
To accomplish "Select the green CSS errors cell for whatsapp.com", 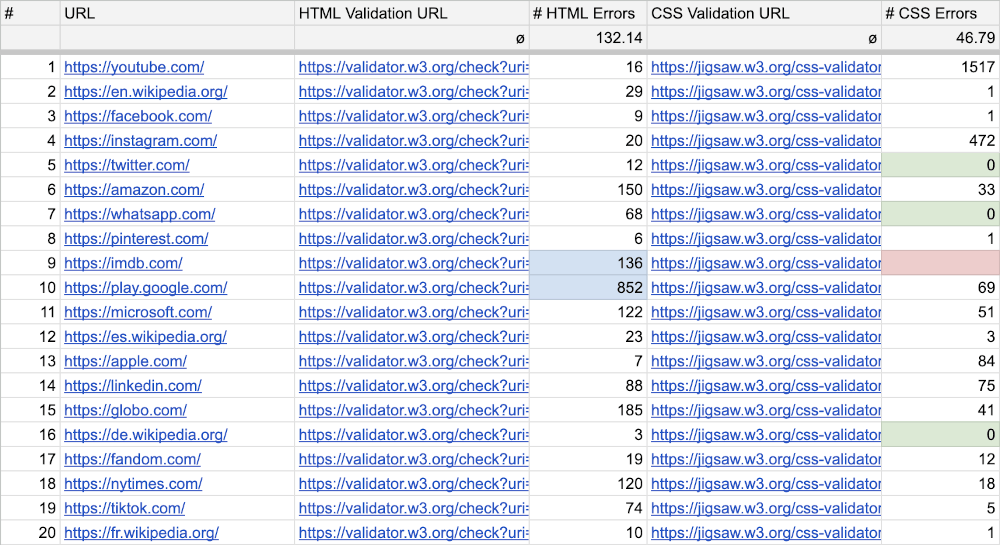I will 941,214.
